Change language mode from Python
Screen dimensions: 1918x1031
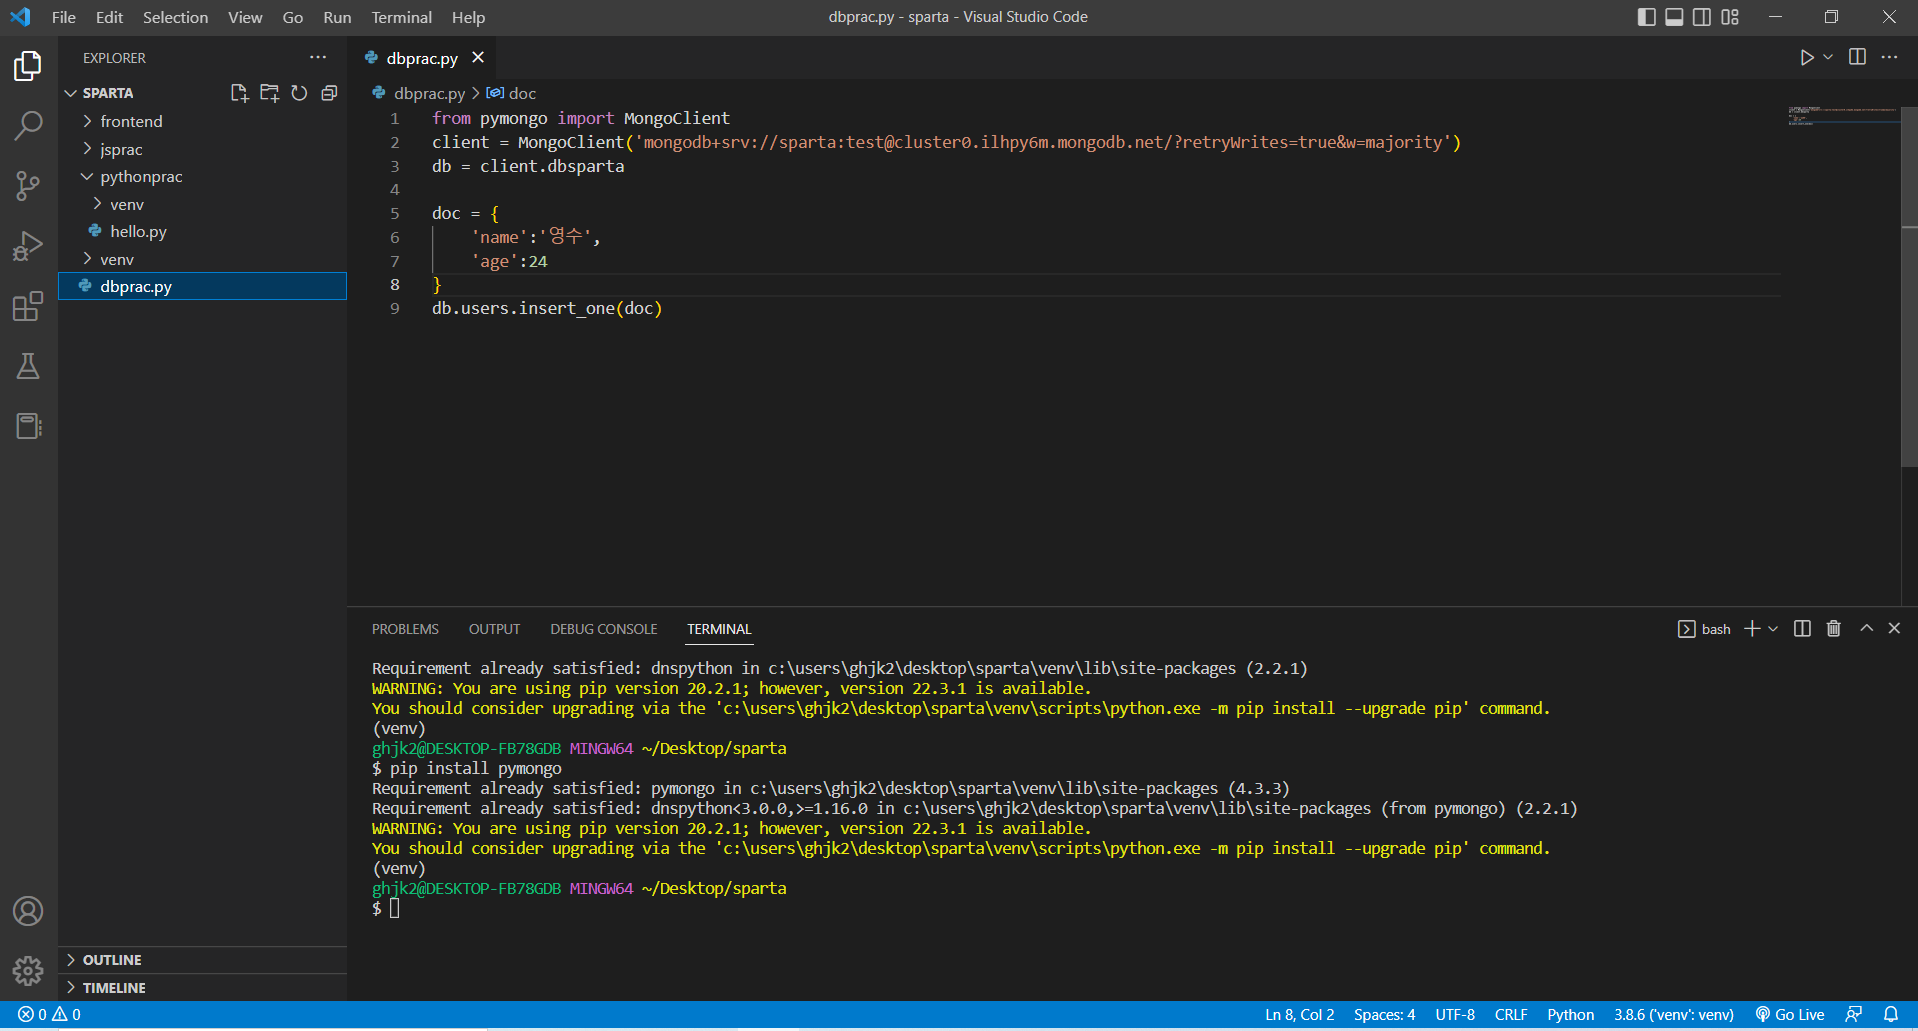pos(1570,1014)
